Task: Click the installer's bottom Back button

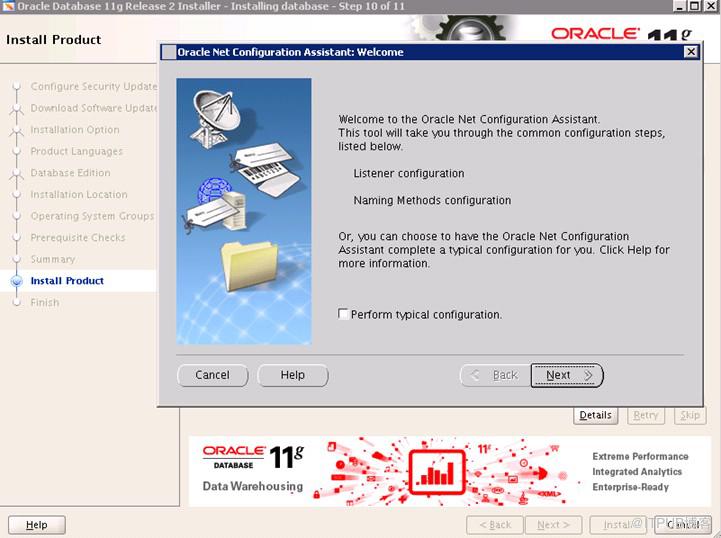Action: pyautogui.click(x=495, y=525)
